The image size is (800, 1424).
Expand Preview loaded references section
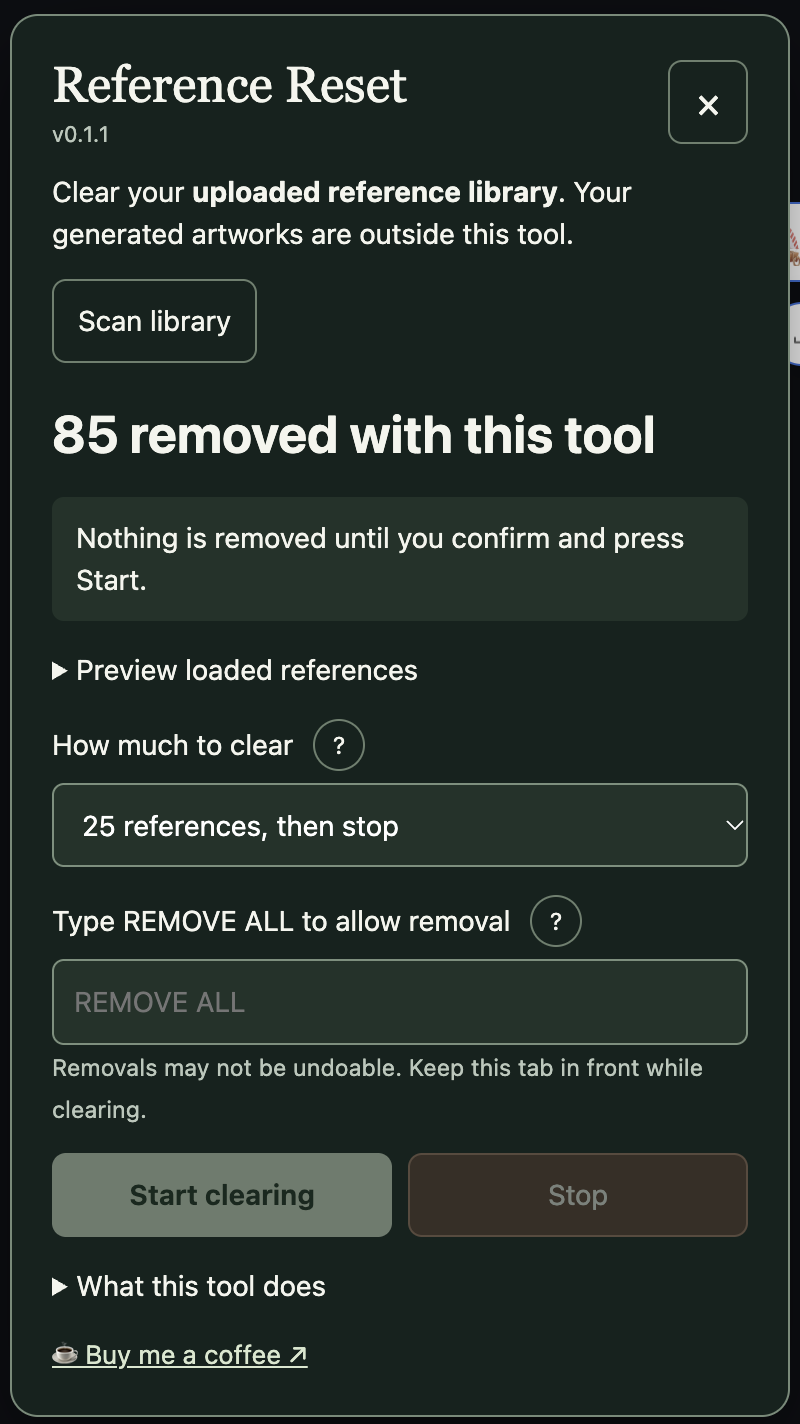point(235,670)
